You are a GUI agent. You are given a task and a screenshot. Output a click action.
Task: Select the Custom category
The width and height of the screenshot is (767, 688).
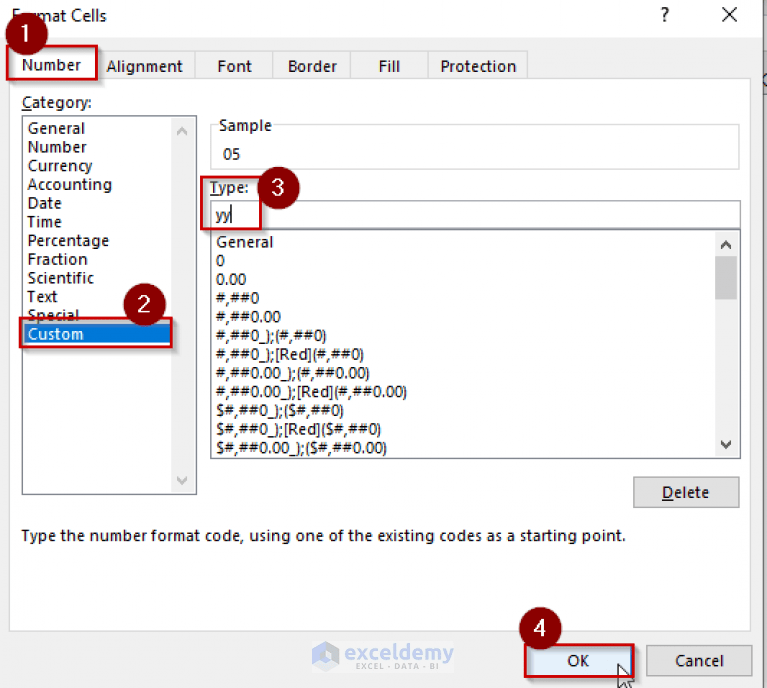pyautogui.click(x=97, y=334)
